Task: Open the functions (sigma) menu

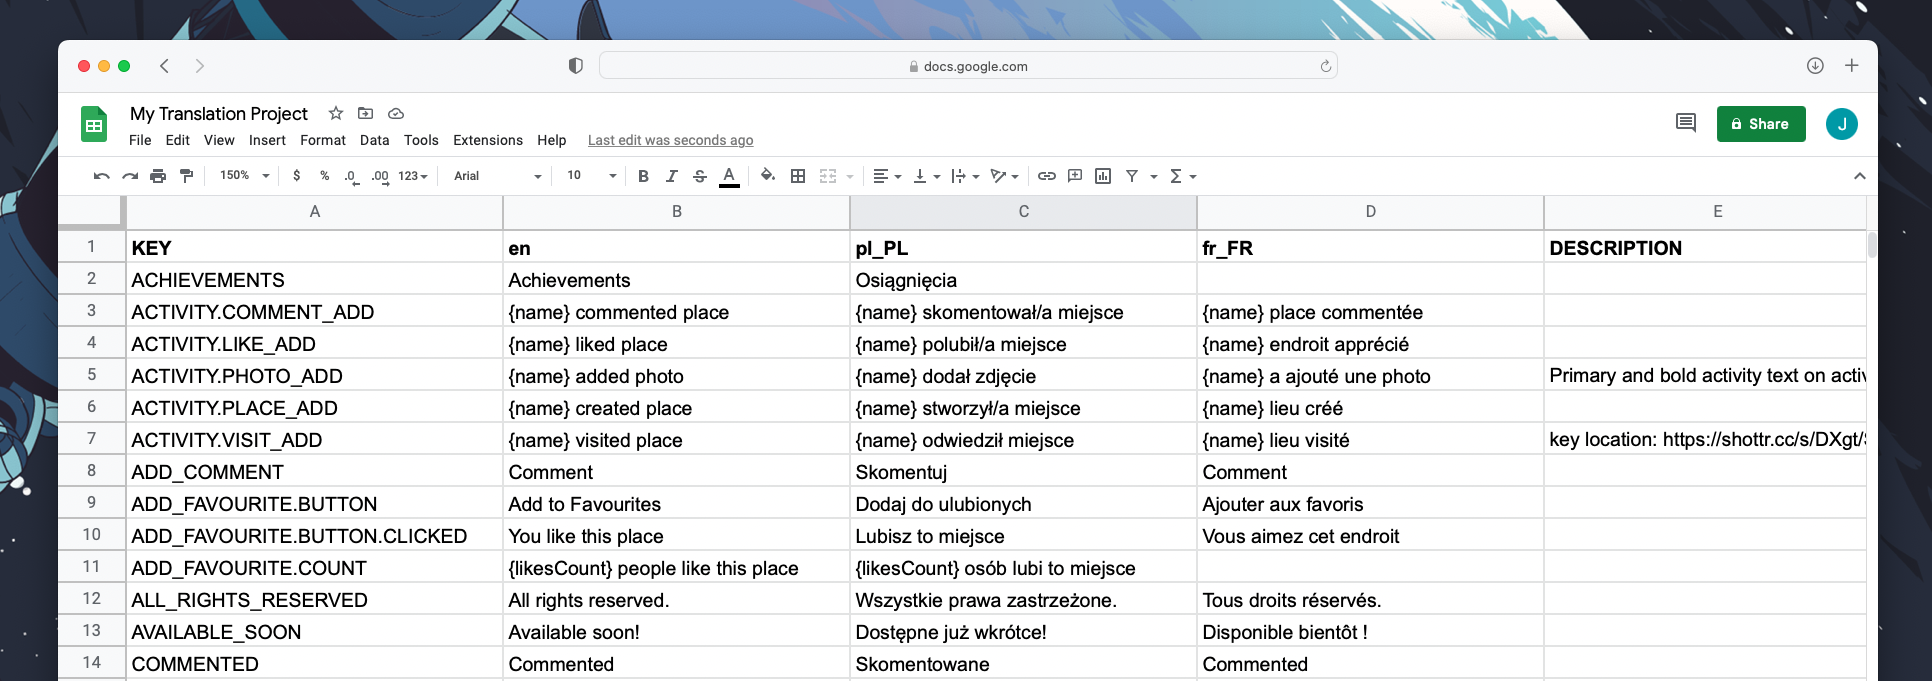Action: (x=1183, y=176)
